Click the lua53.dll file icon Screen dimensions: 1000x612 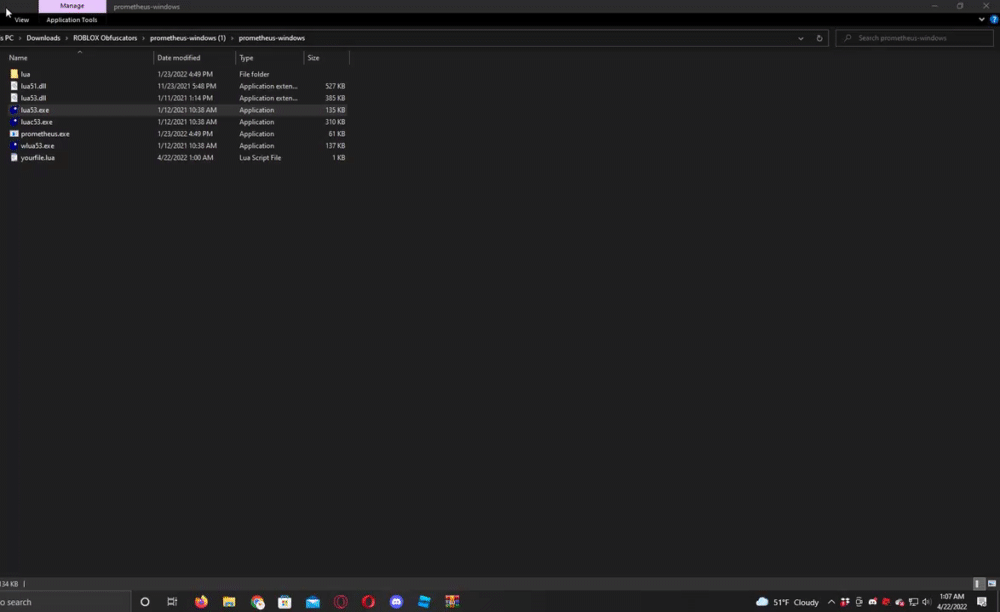(x=14, y=98)
